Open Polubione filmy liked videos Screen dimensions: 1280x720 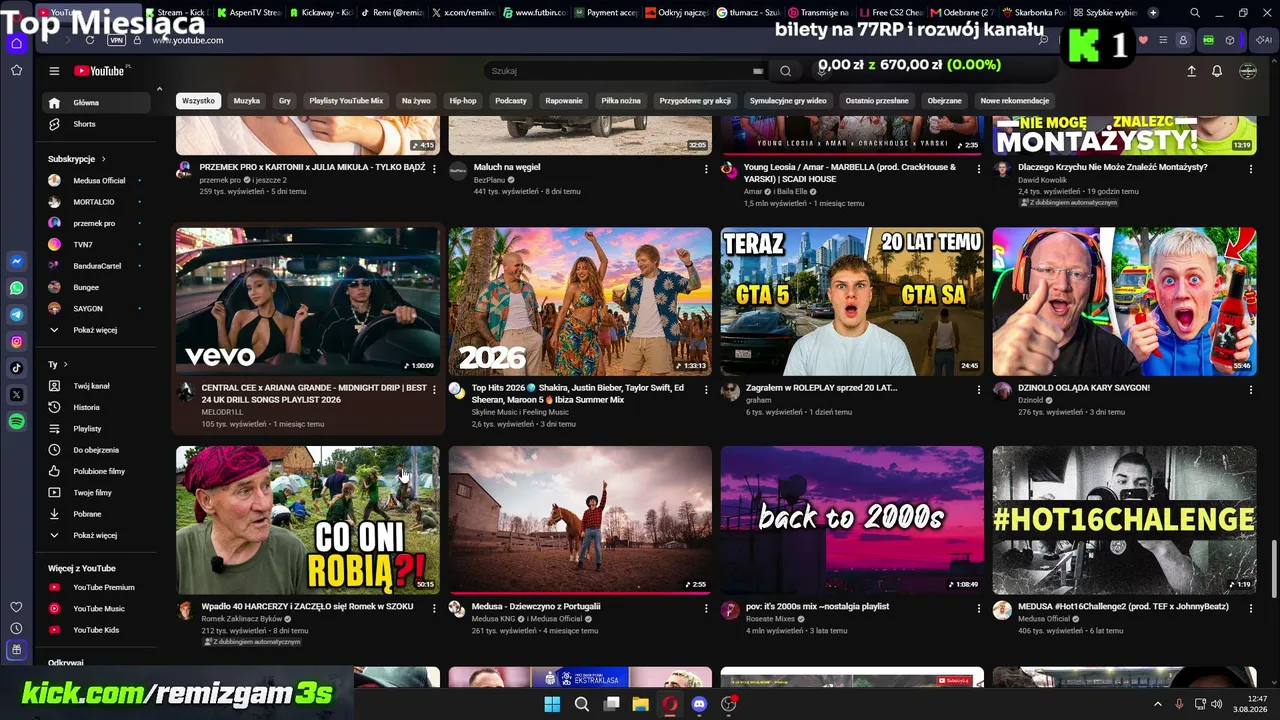tap(99, 471)
